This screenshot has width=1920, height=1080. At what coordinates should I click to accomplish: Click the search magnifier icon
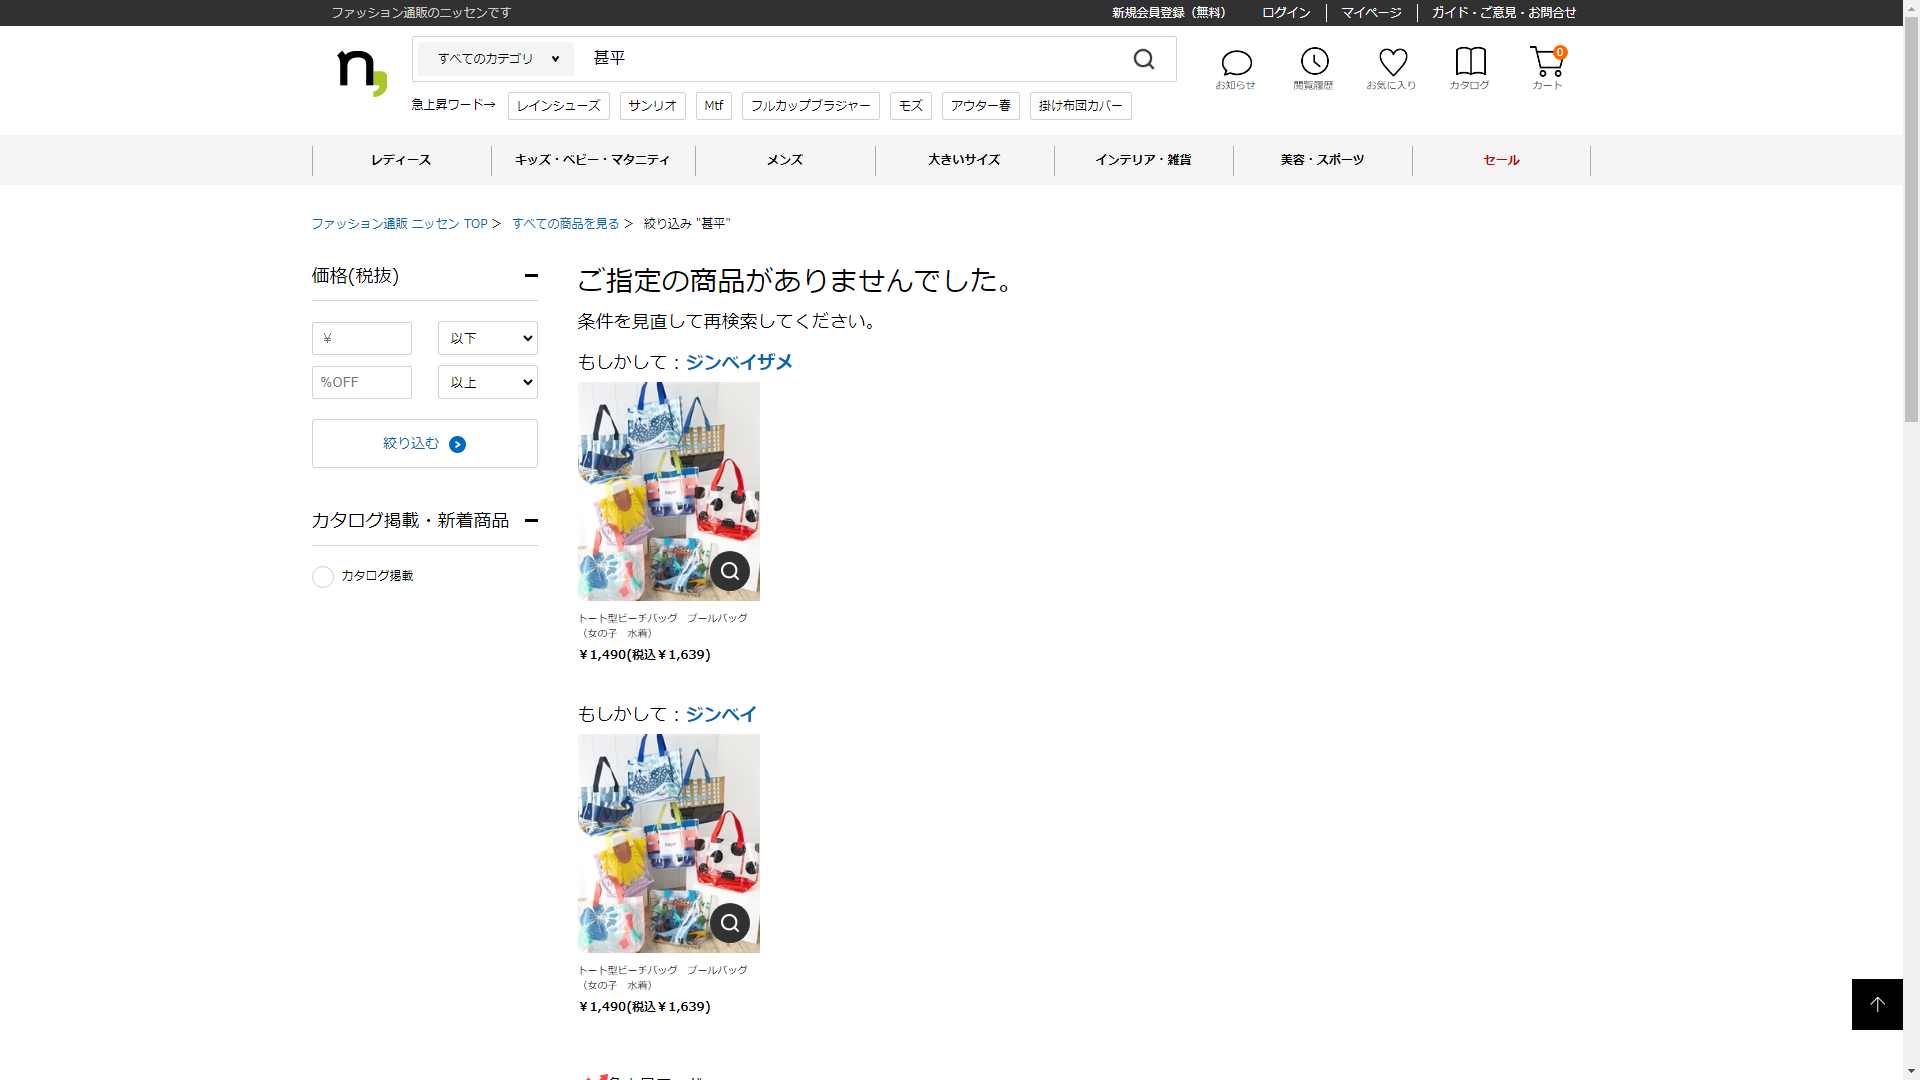coord(1143,60)
